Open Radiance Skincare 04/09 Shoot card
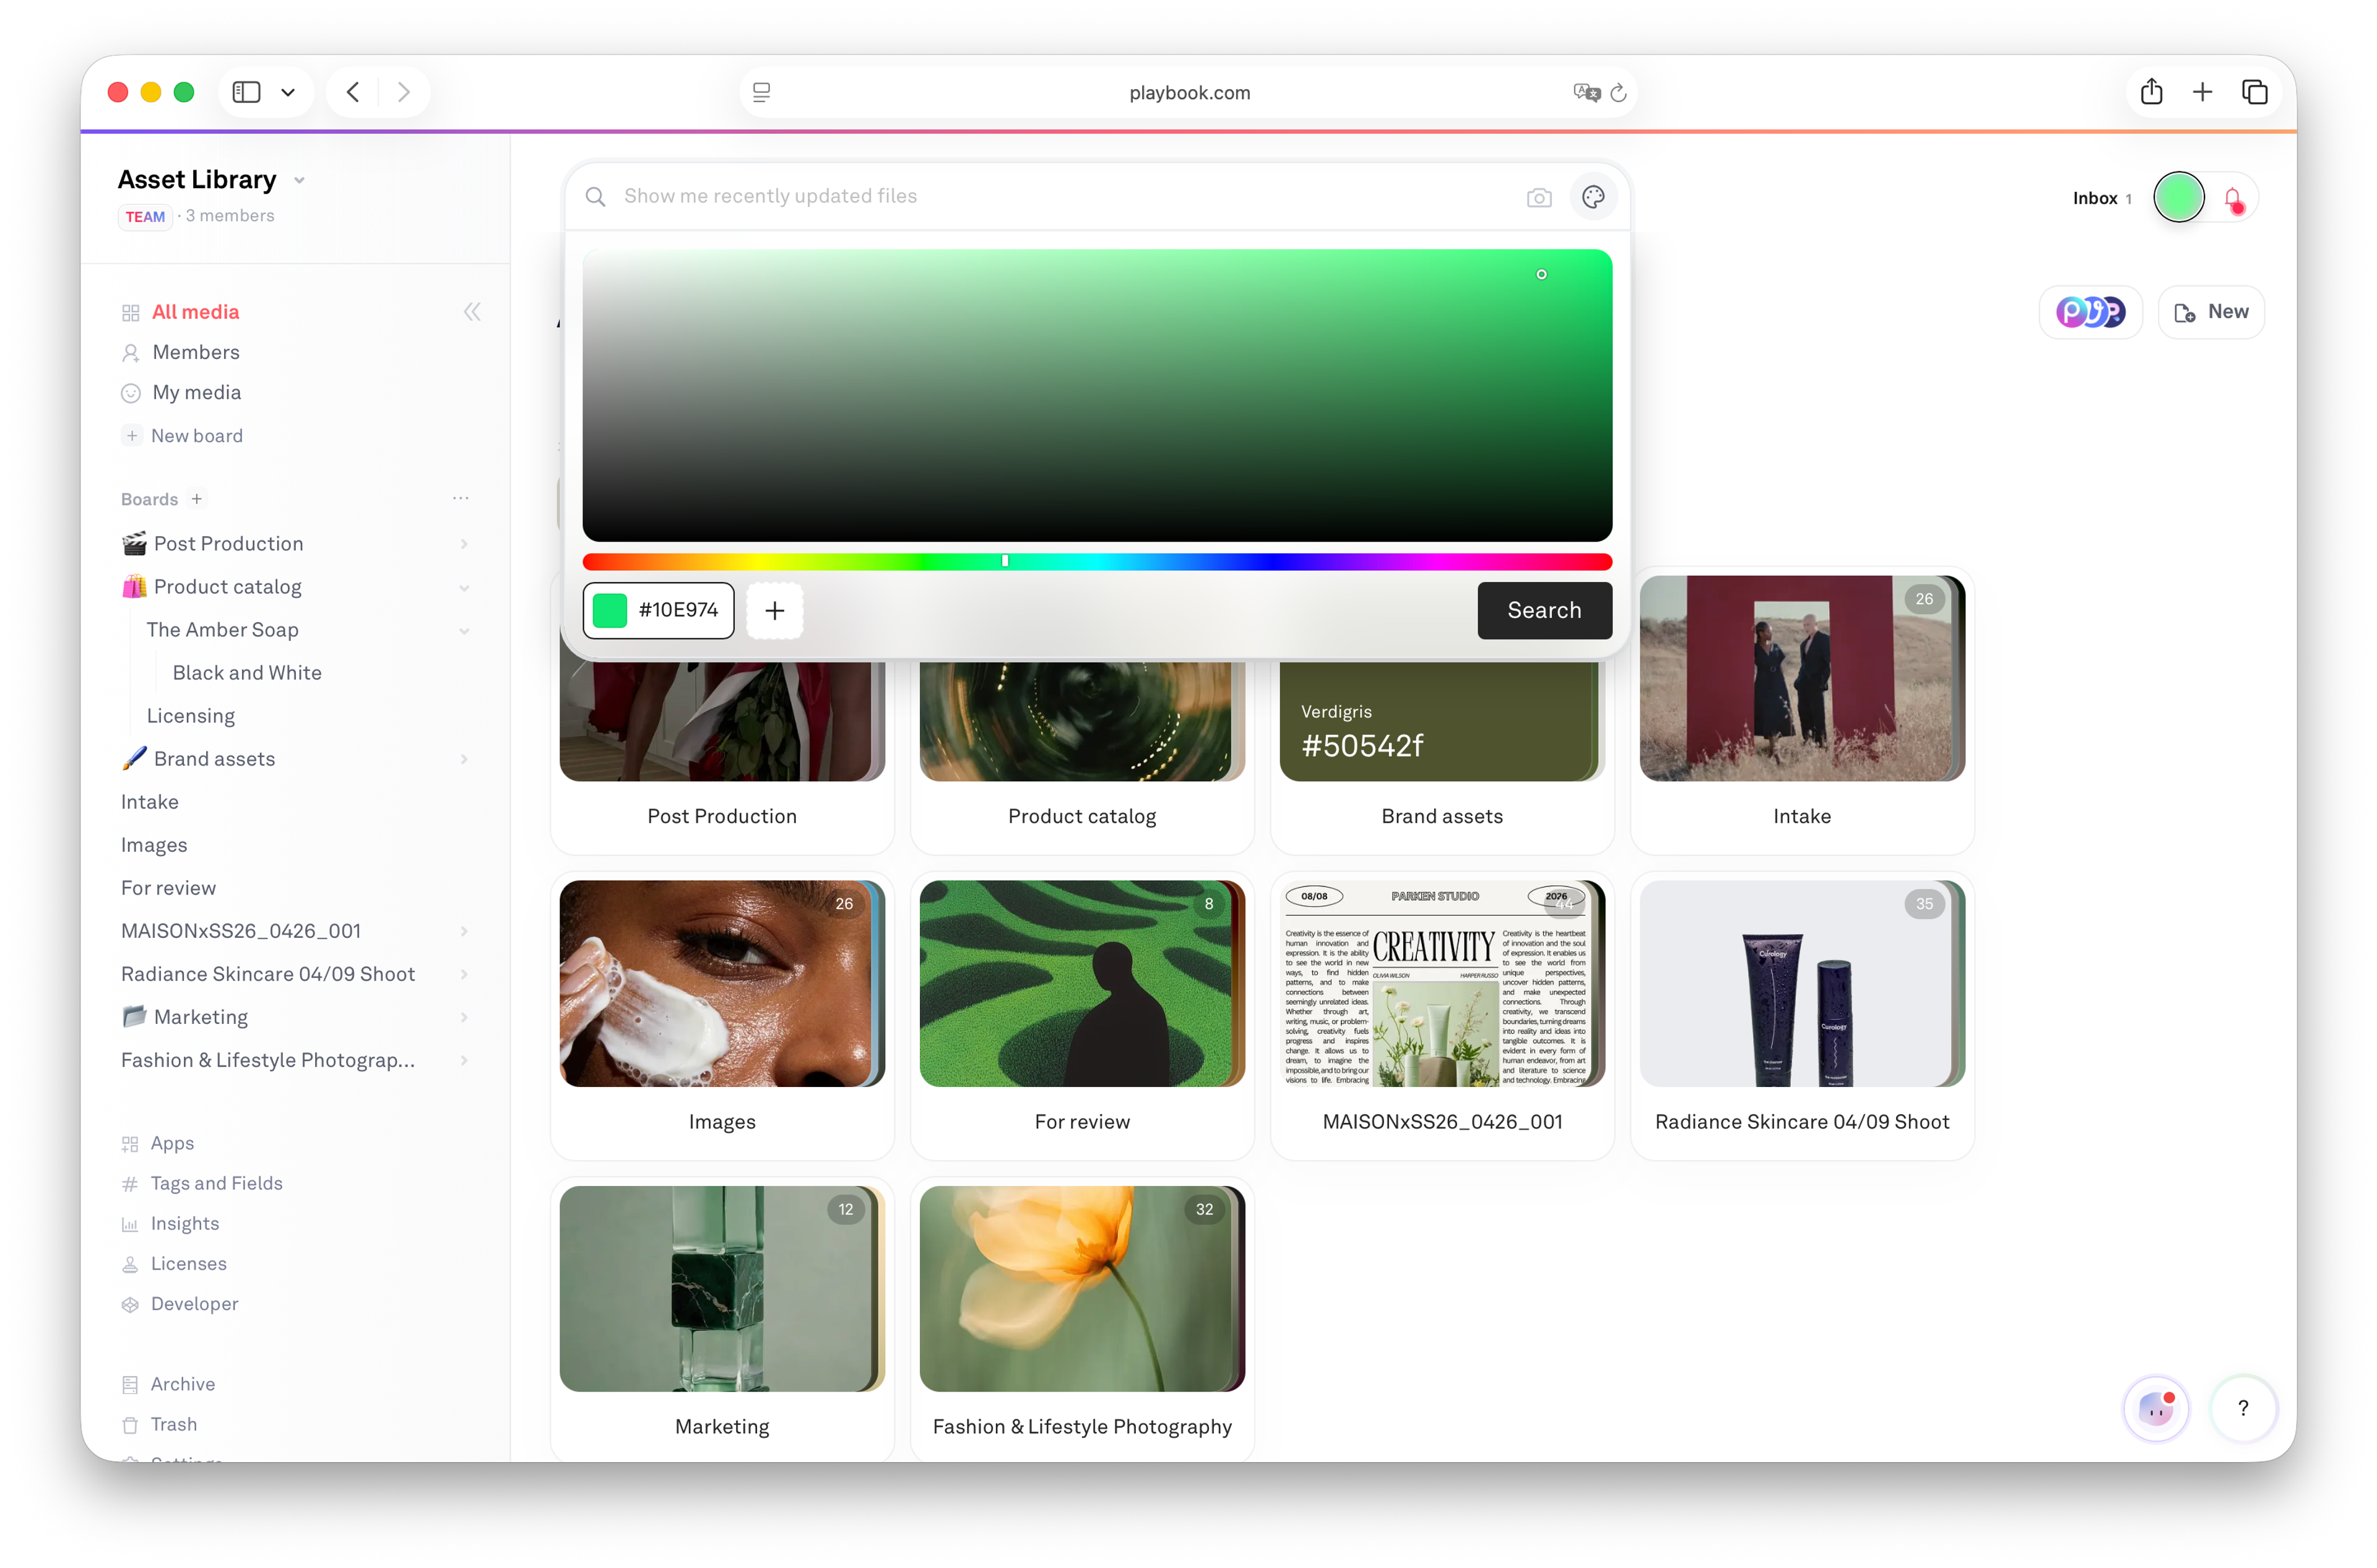Screen dimensions: 2377x1568 [1801, 1015]
